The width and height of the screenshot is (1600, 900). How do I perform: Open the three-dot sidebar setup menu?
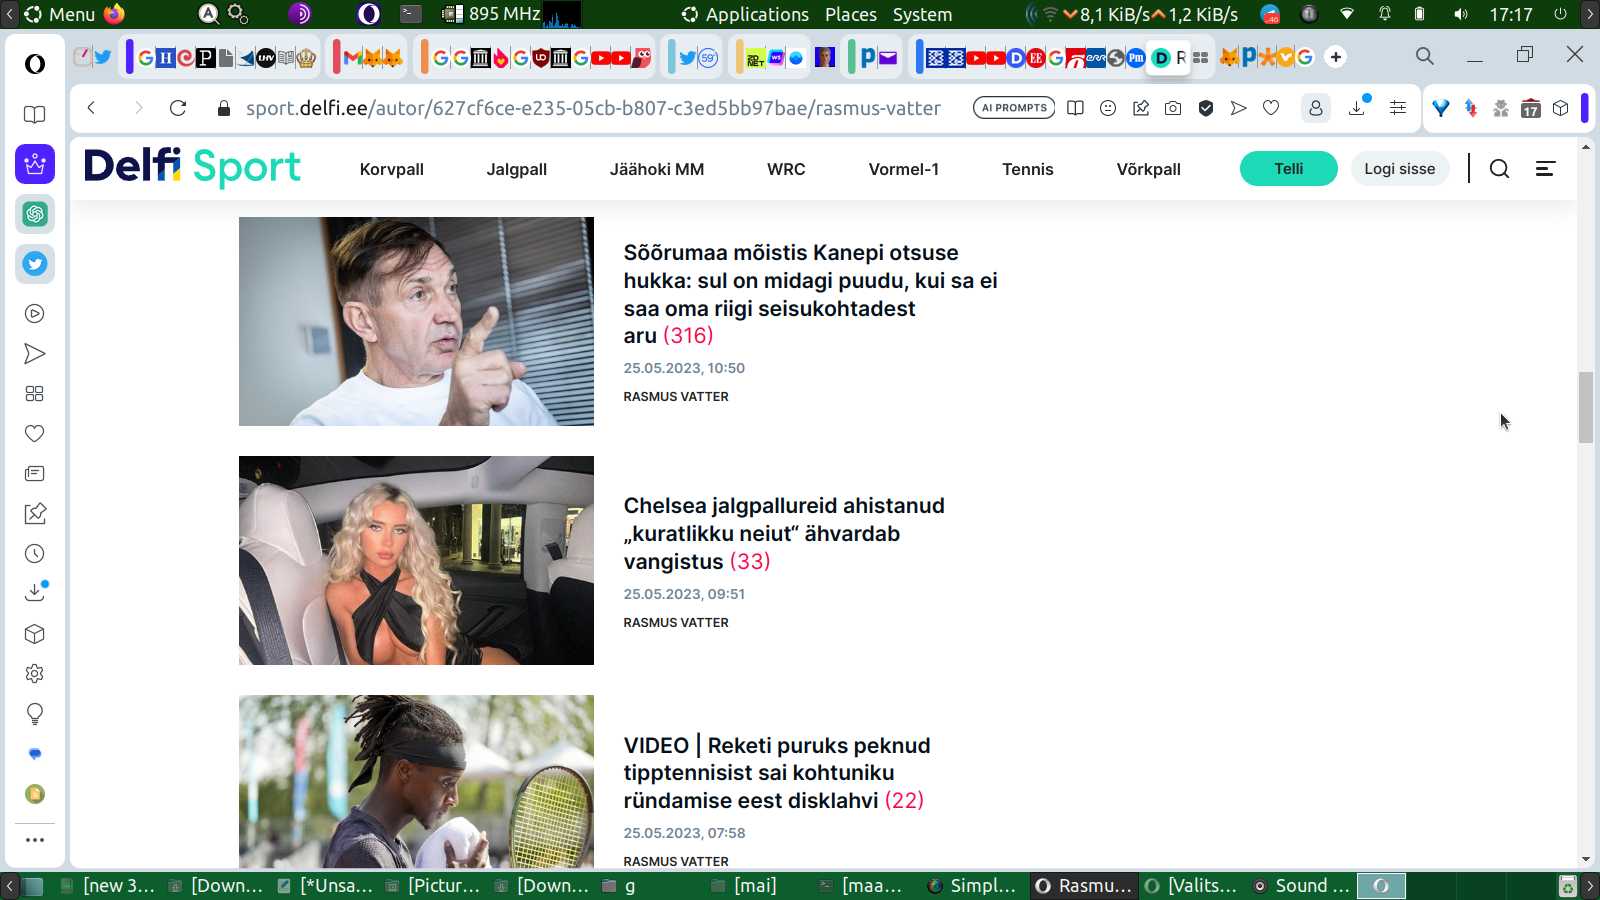pos(35,840)
